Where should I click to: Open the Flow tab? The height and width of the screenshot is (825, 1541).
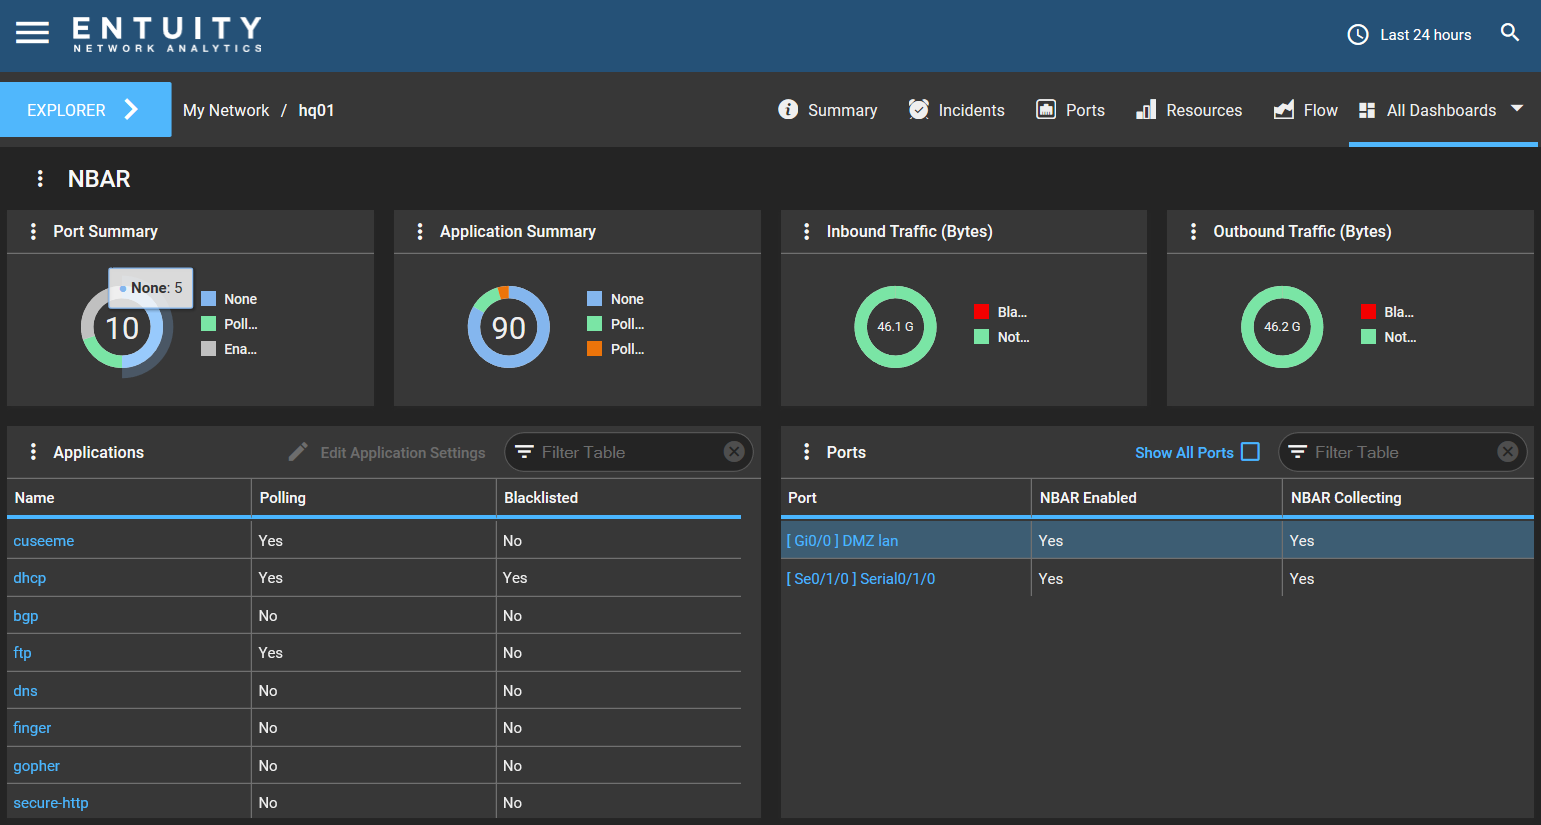pyautogui.click(x=1305, y=110)
